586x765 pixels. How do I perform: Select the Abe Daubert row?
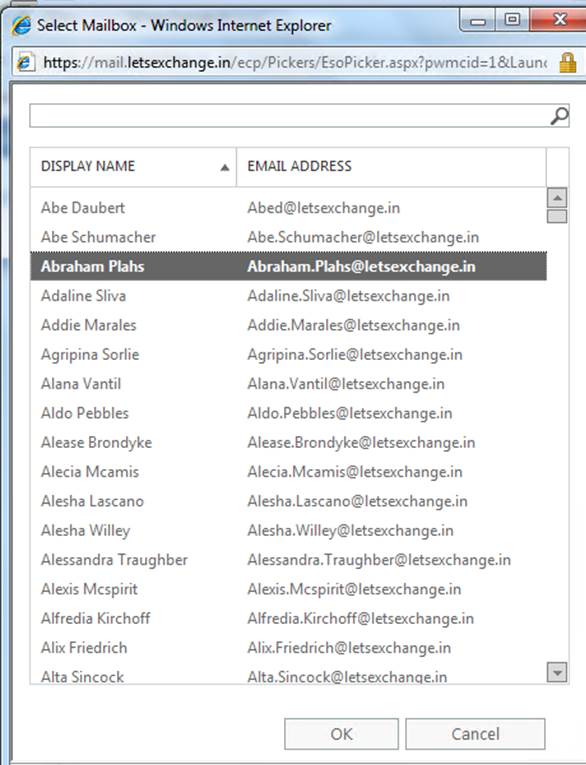(288, 208)
